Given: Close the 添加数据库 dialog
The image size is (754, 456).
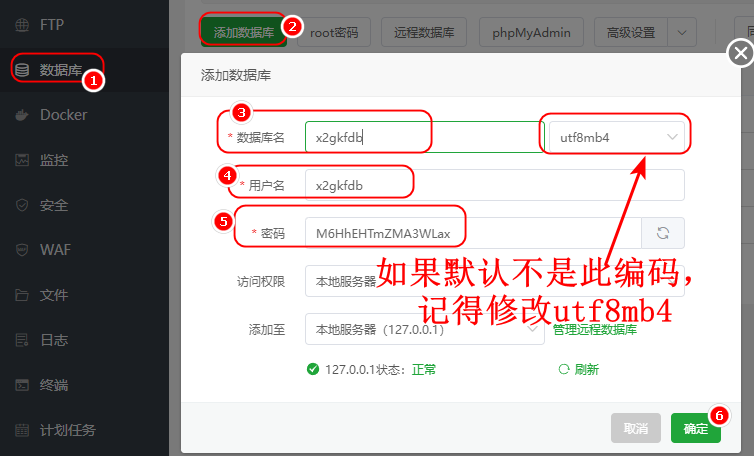Looking at the screenshot, I should [x=739, y=53].
